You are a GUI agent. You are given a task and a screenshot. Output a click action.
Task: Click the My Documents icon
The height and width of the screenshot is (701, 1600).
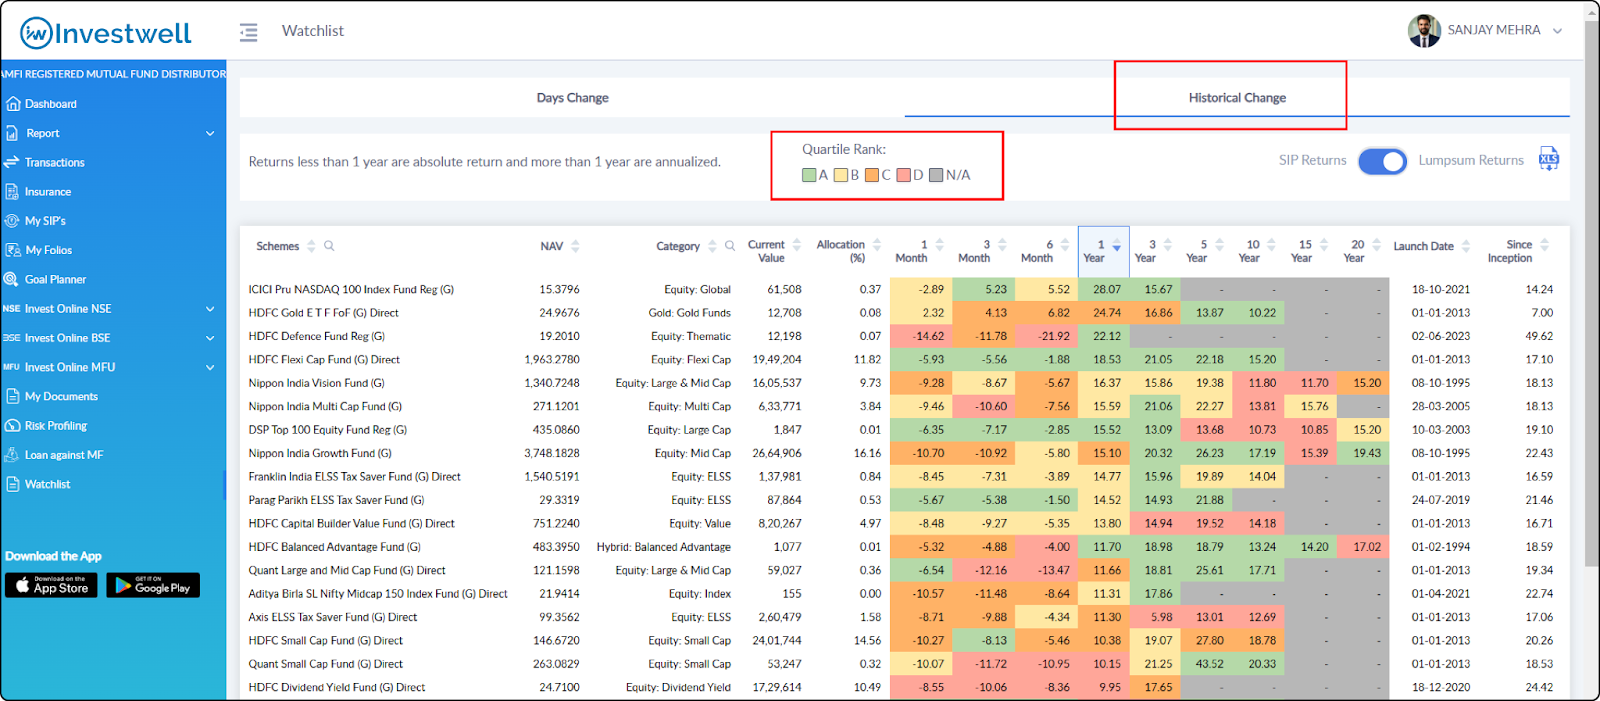[12, 396]
